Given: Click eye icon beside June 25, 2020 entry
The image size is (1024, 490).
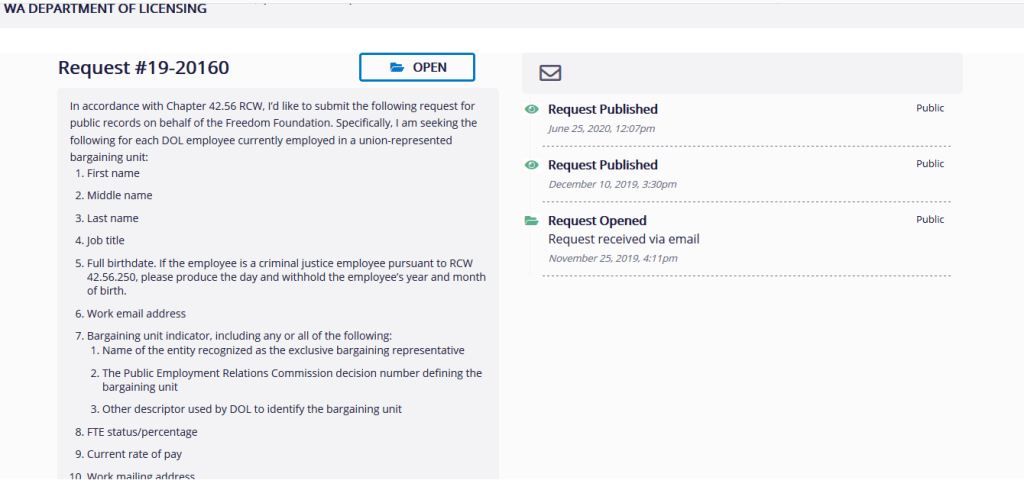Looking at the screenshot, I should (532, 109).
